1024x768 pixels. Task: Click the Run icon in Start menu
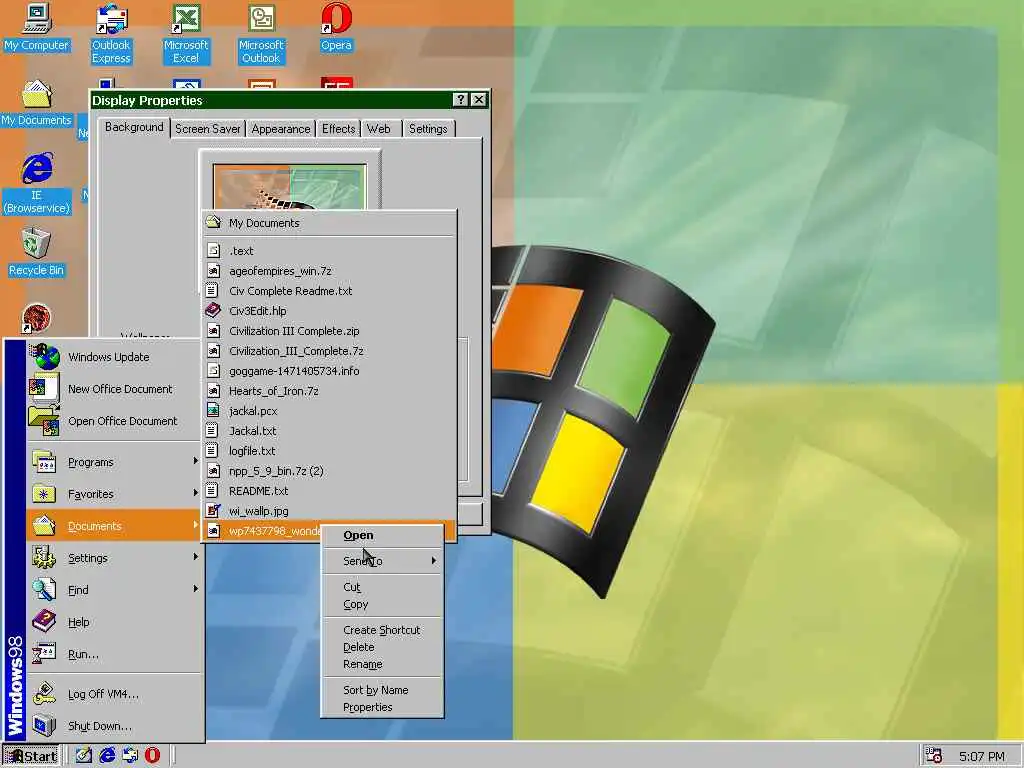tap(44, 654)
